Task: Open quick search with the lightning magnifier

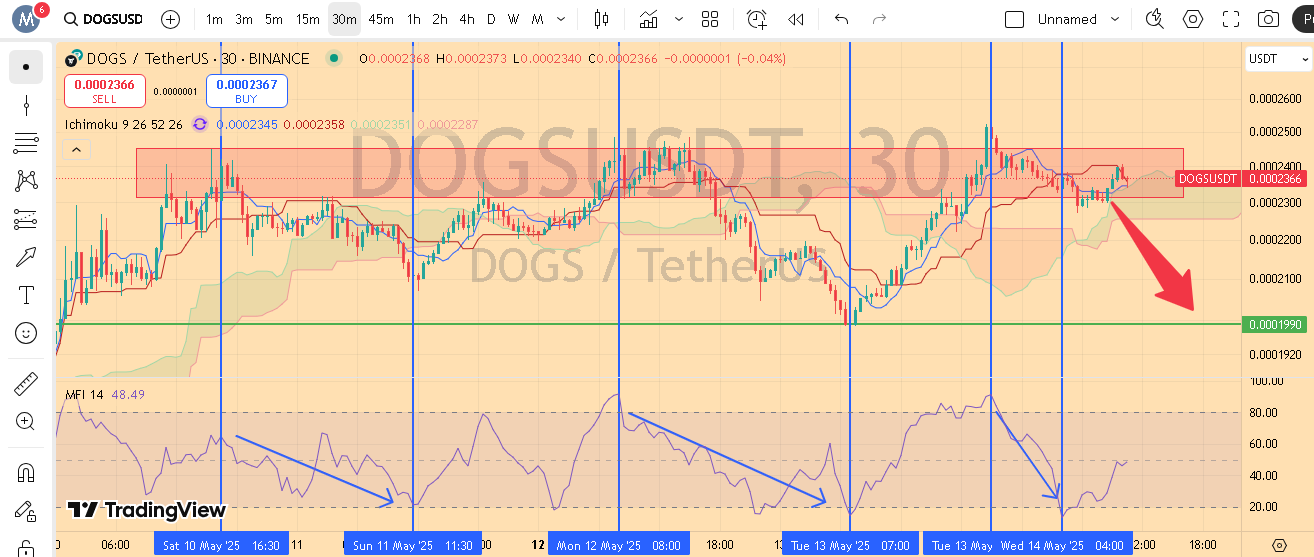Action: coord(1156,19)
